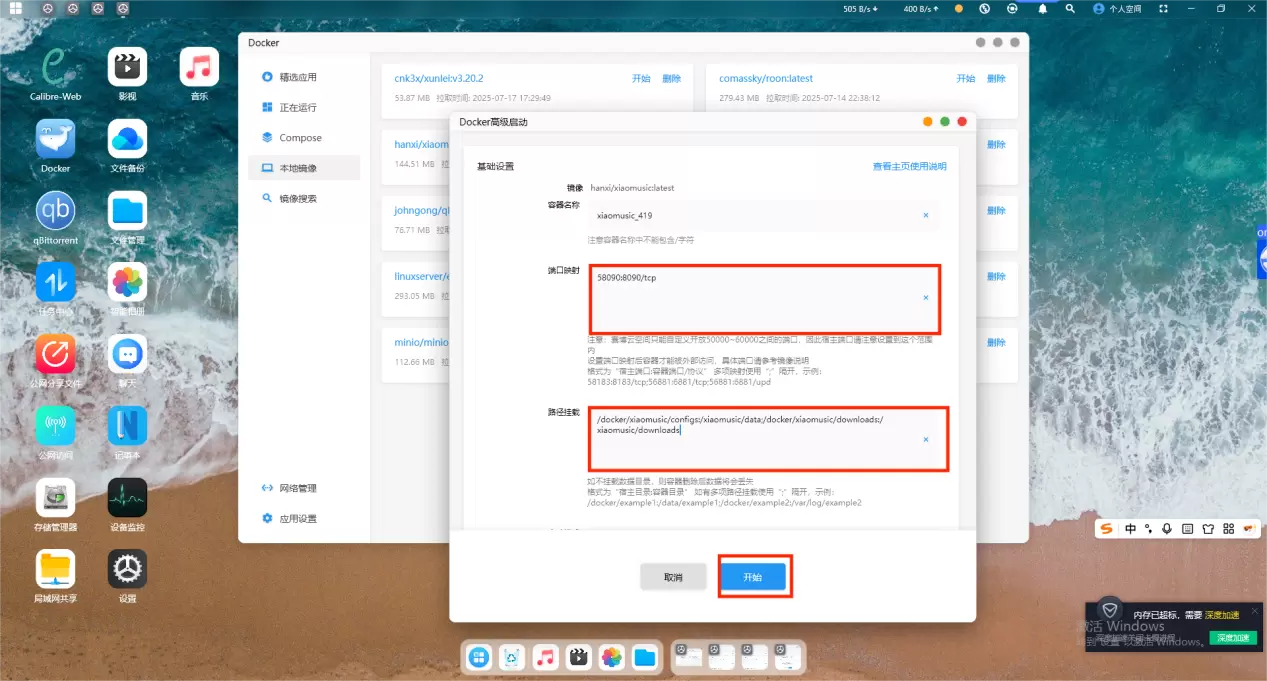
Task: Click the notification bell in top bar
Action: tap(1042, 8)
